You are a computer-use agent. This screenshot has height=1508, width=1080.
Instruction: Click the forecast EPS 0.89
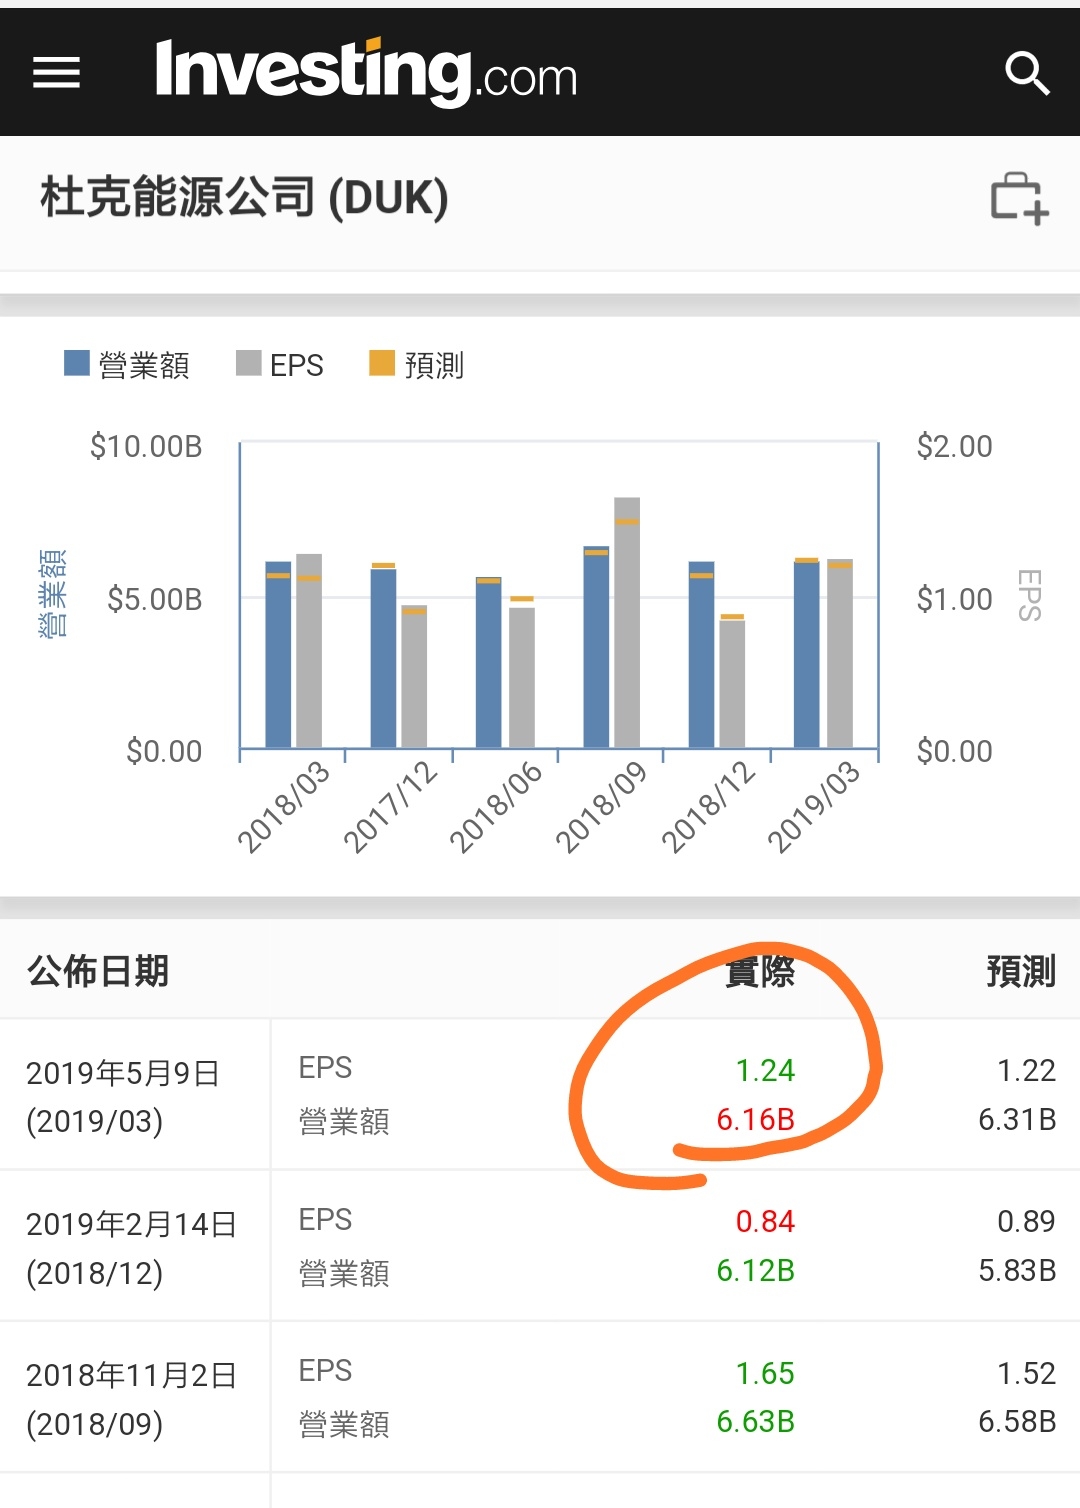coord(1026,1221)
